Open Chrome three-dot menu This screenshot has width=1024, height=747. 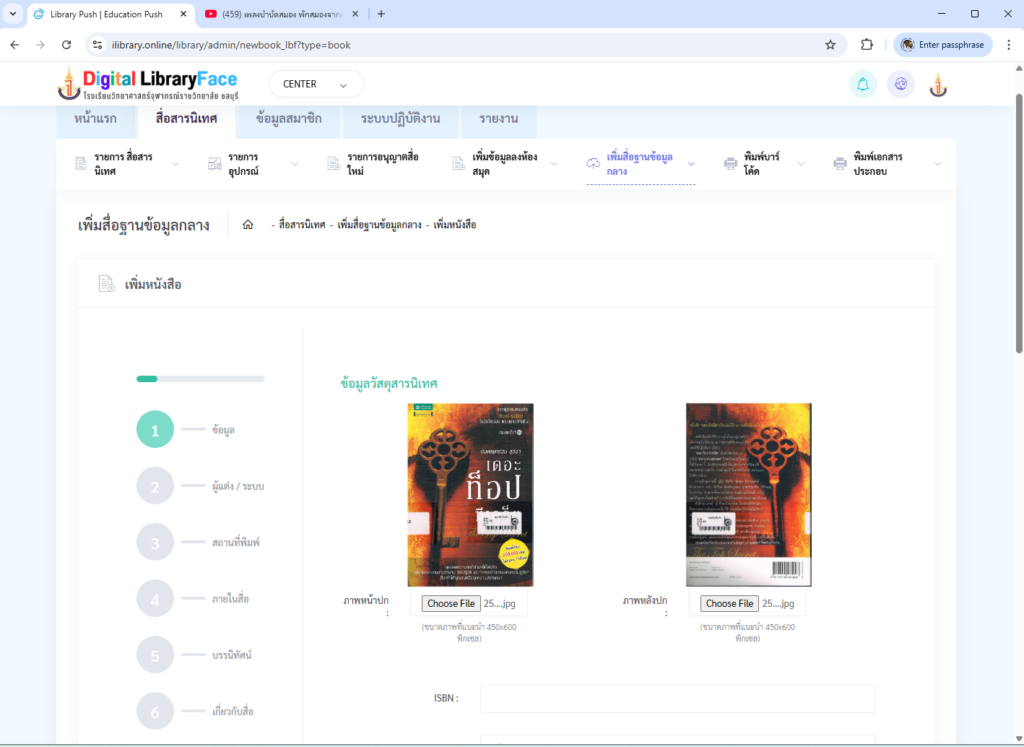(x=1008, y=45)
